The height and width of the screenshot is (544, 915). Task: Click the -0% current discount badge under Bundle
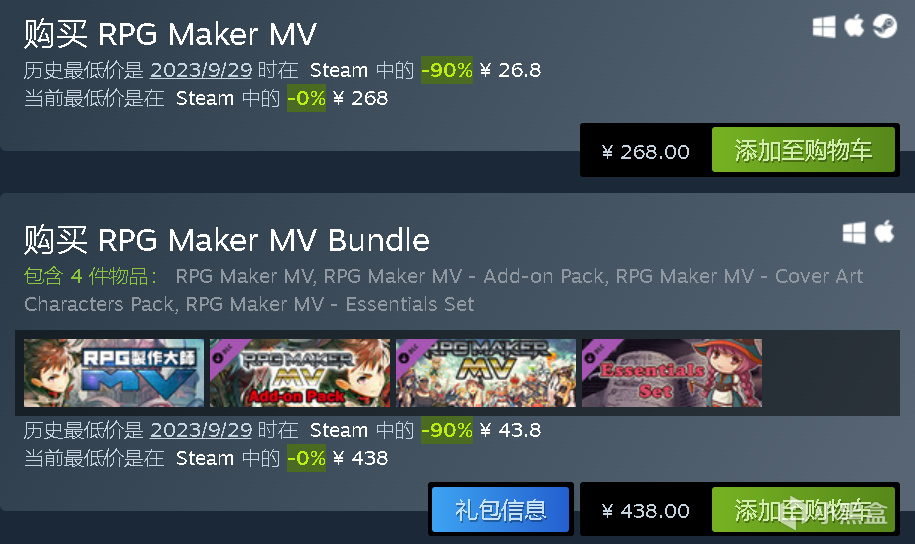(x=306, y=458)
